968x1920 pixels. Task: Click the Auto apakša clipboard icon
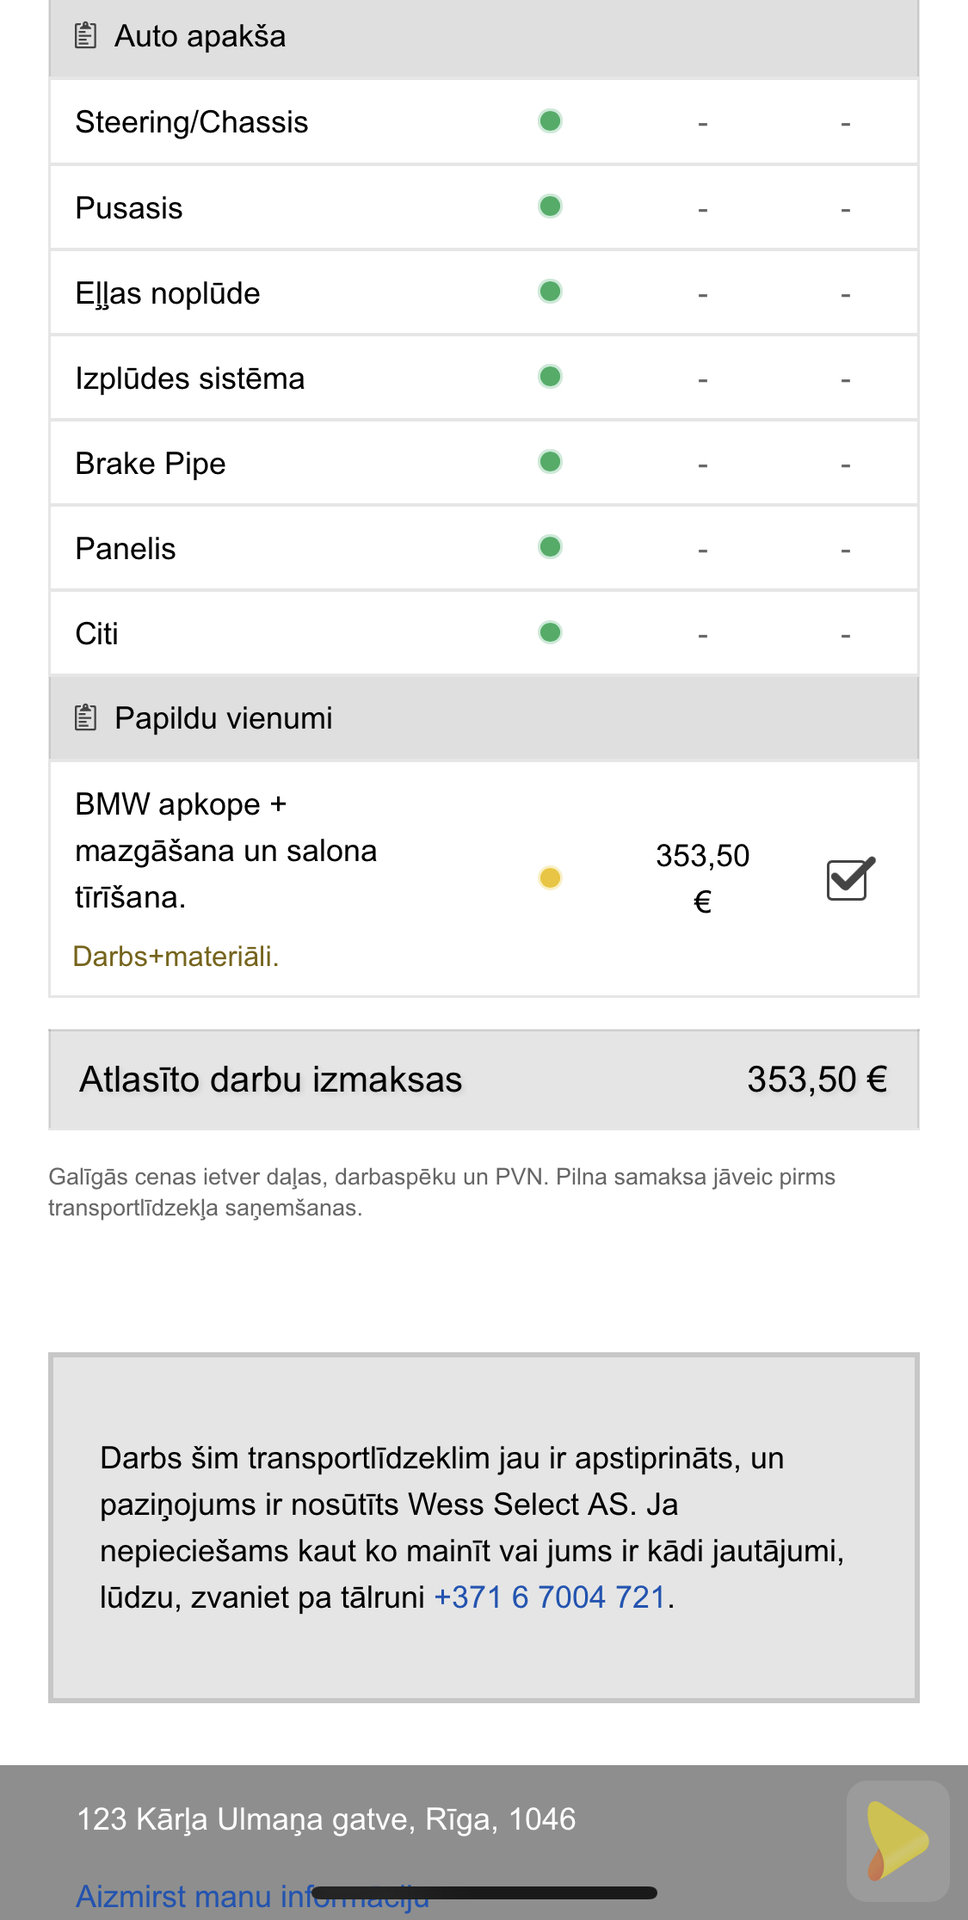[x=86, y=36]
